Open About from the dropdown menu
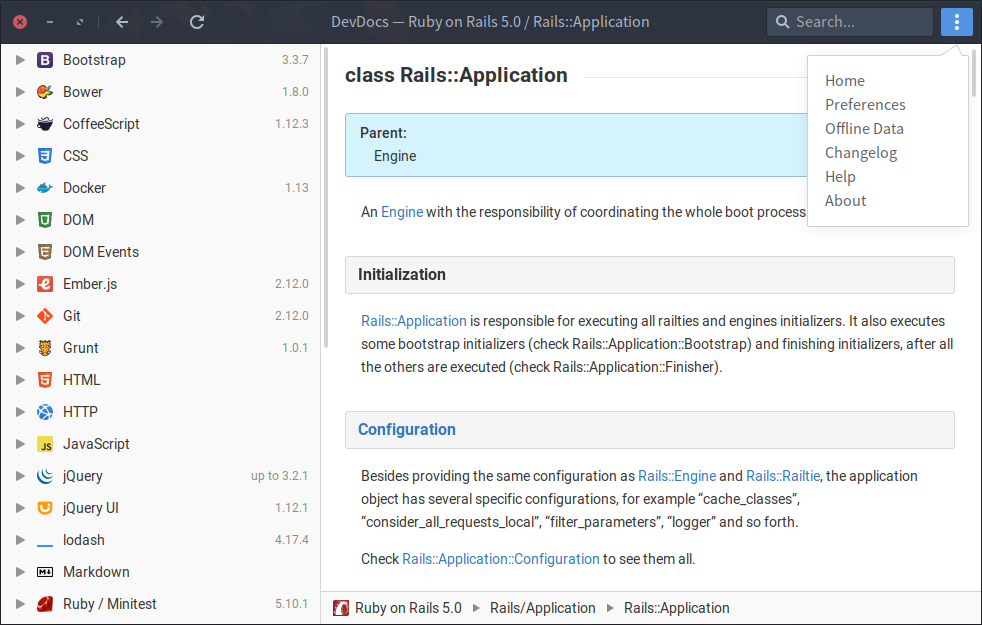The width and height of the screenshot is (982, 625). point(845,200)
